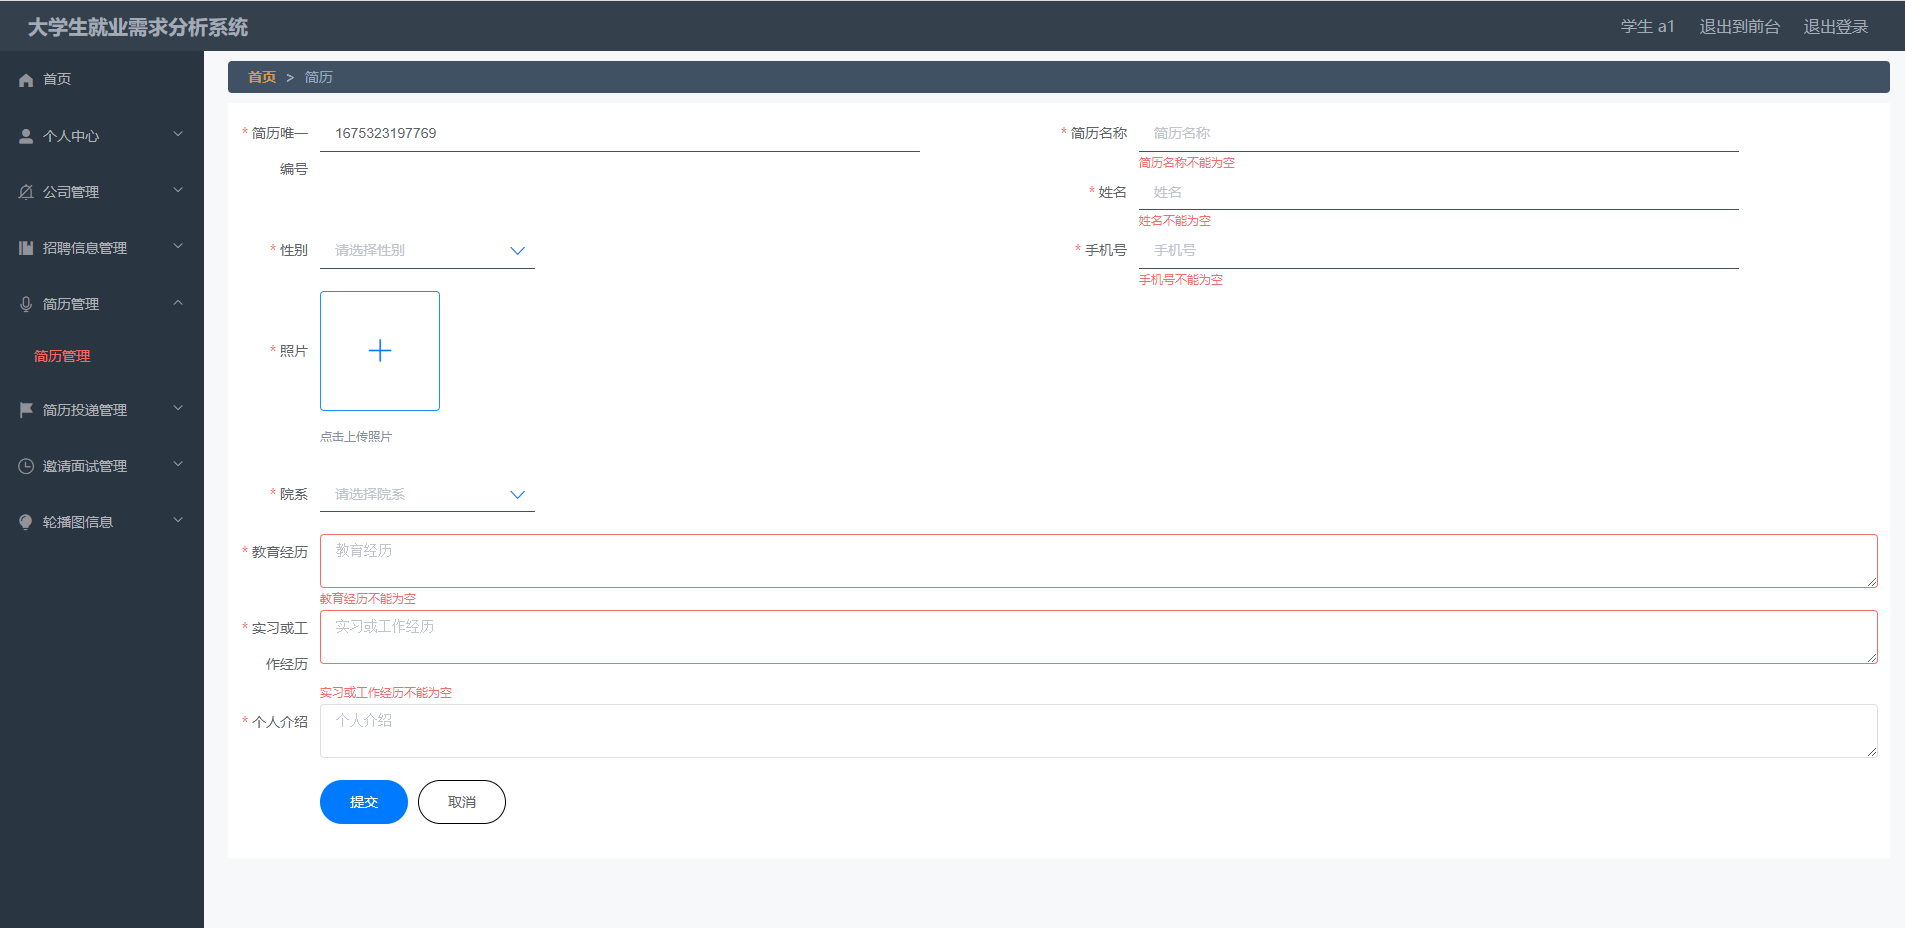Viewport: 1905px width, 928px height.
Task: Click the bulb icon beside 轮播图信息
Action: [x=26, y=522]
